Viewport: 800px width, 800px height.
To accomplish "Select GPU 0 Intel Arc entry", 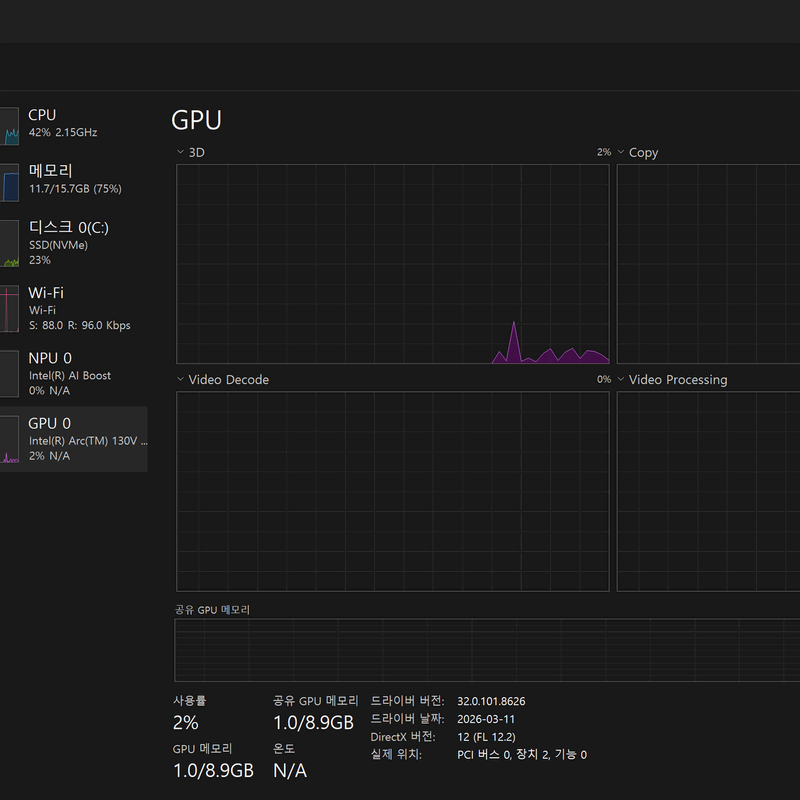I will tap(73, 439).
